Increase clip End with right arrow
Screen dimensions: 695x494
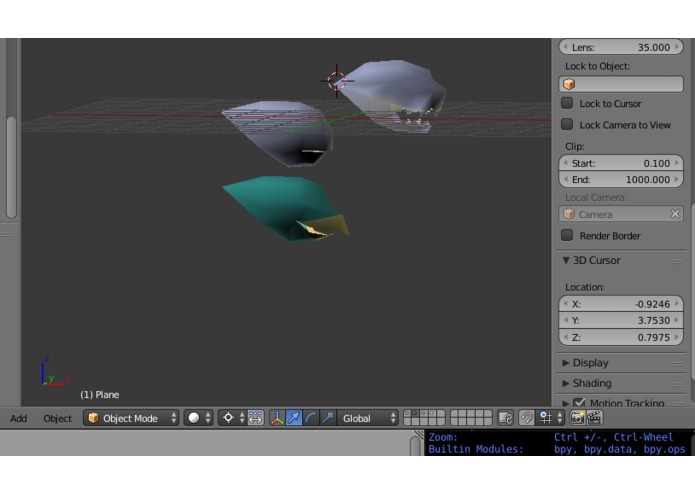pos(677,179)
